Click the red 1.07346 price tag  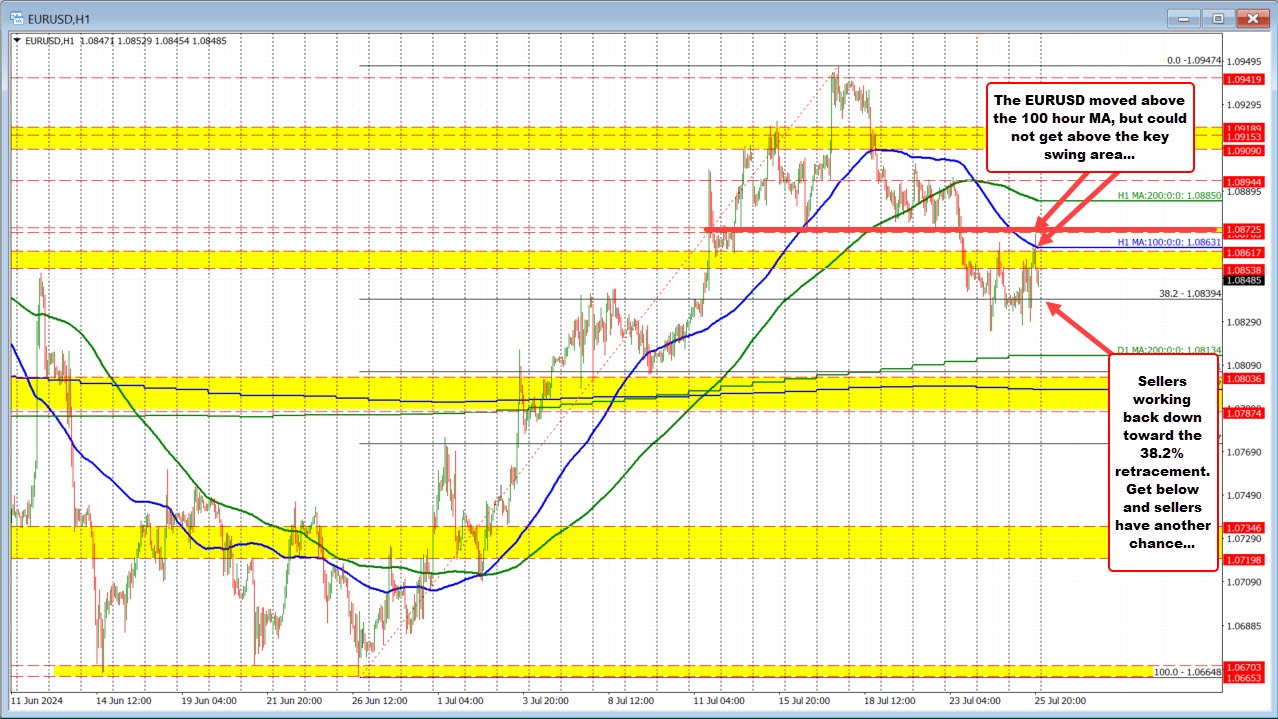(x=1242, y=526)
